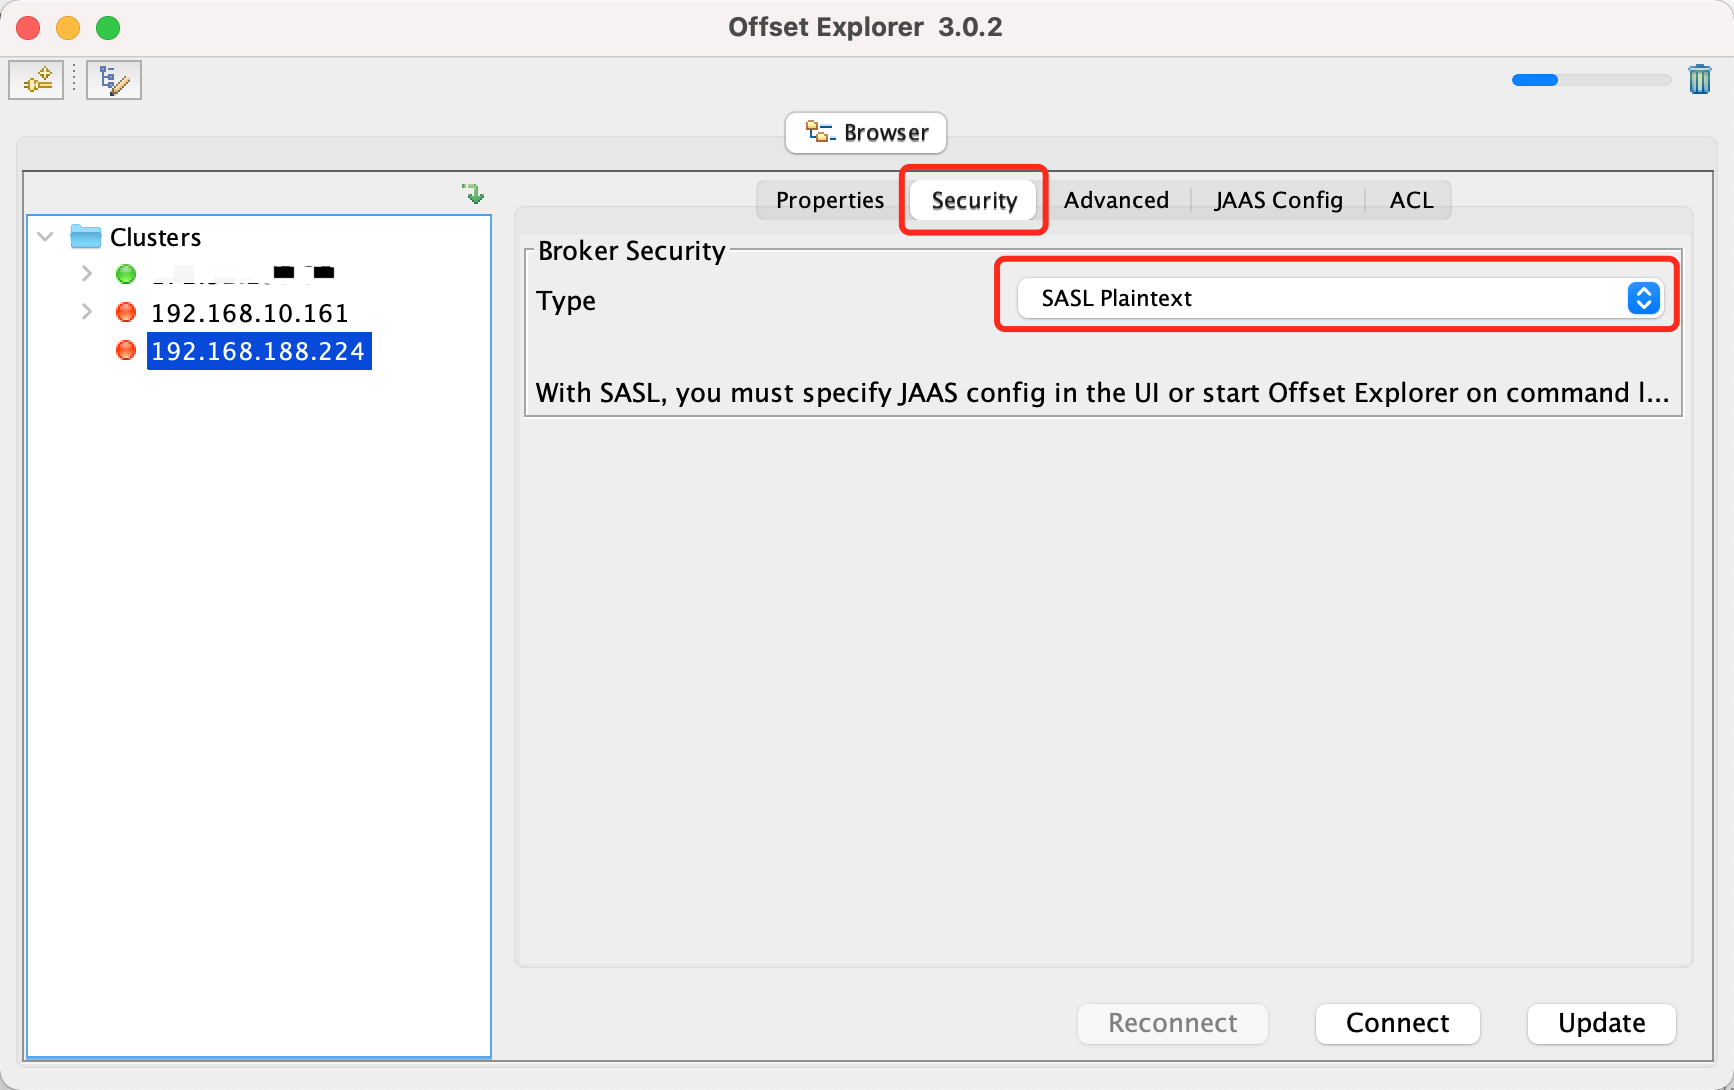
Task: Collapse the Clusters tree node
Action: click(45, 237)
